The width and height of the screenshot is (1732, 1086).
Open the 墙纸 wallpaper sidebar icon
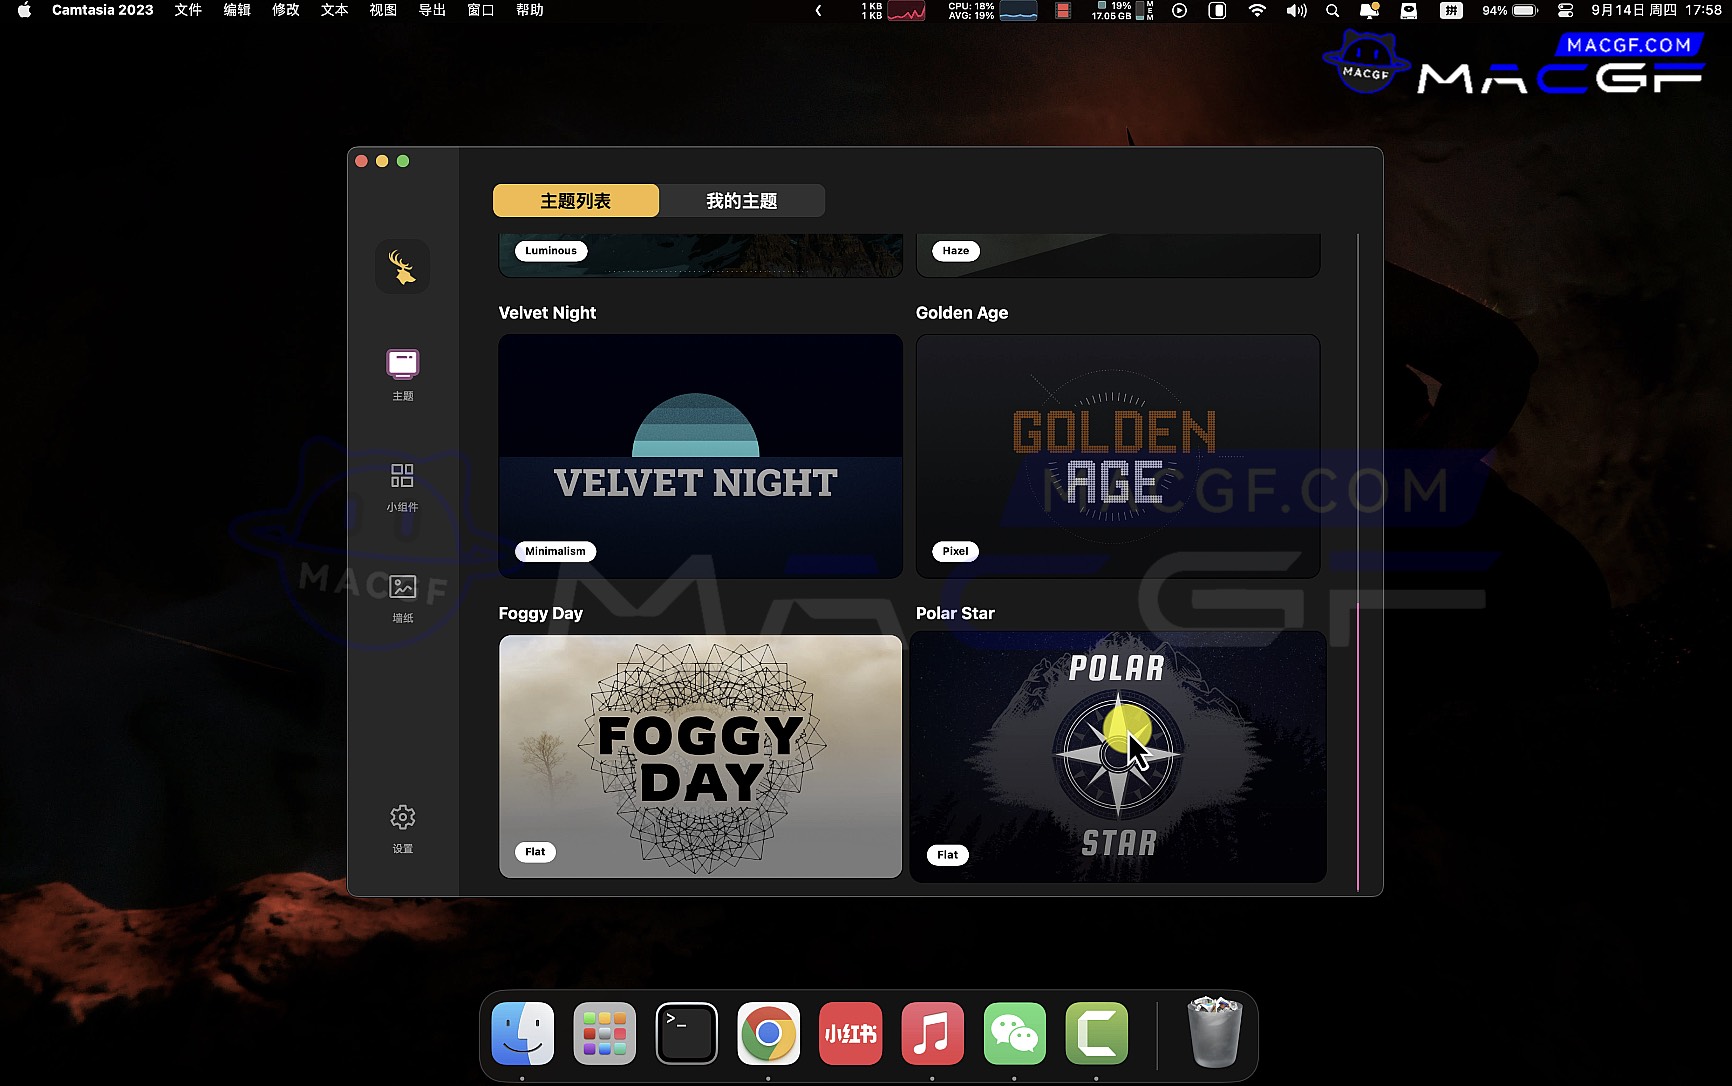pyautogui.click(x=402, y=587)
